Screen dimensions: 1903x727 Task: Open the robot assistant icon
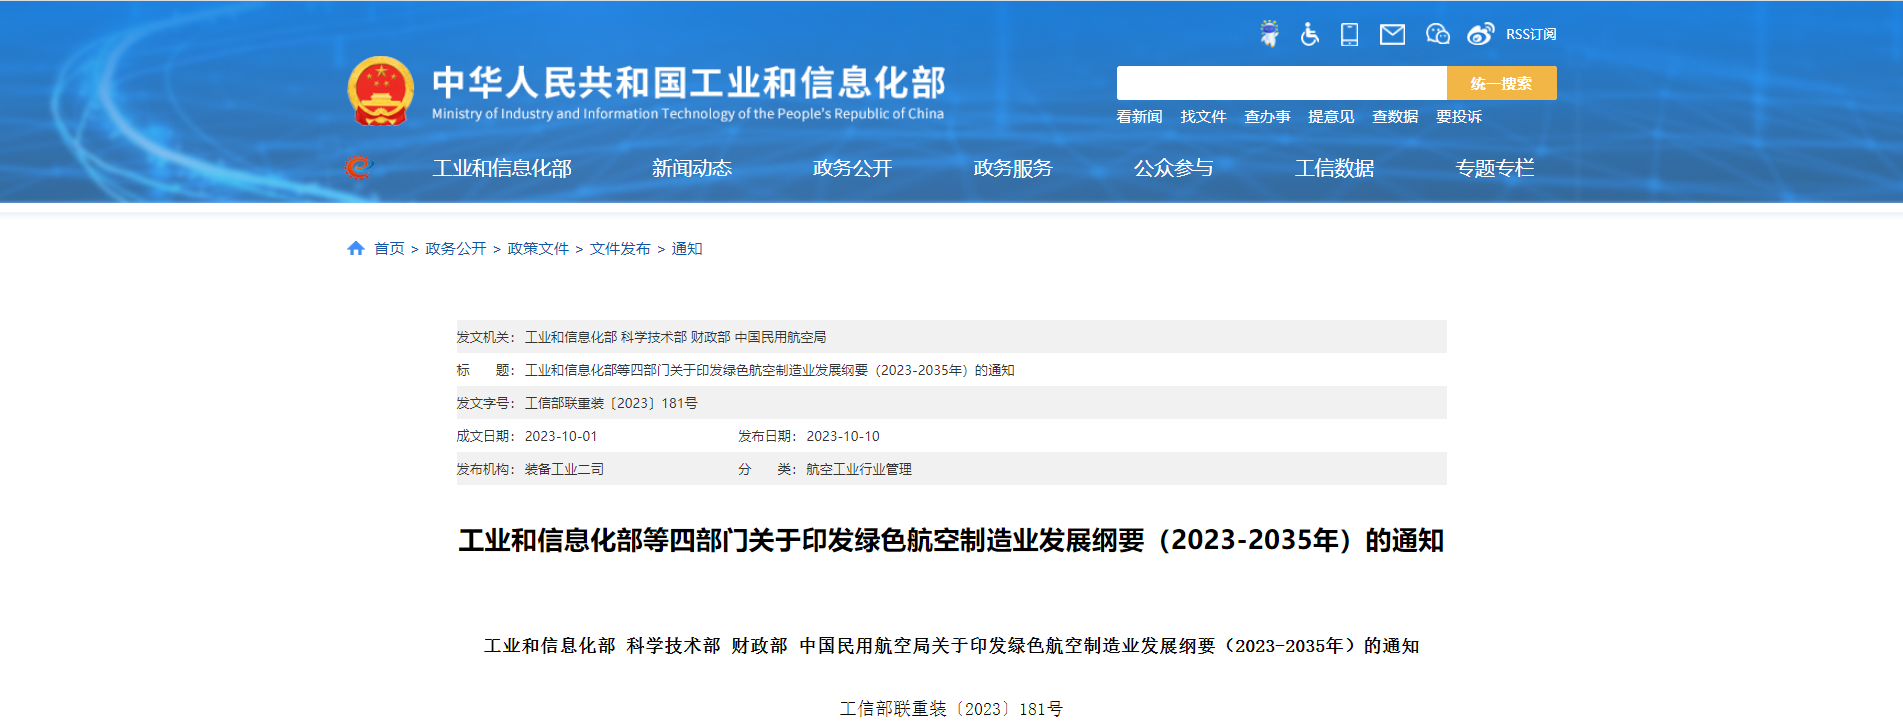(x=1269, y=34)
